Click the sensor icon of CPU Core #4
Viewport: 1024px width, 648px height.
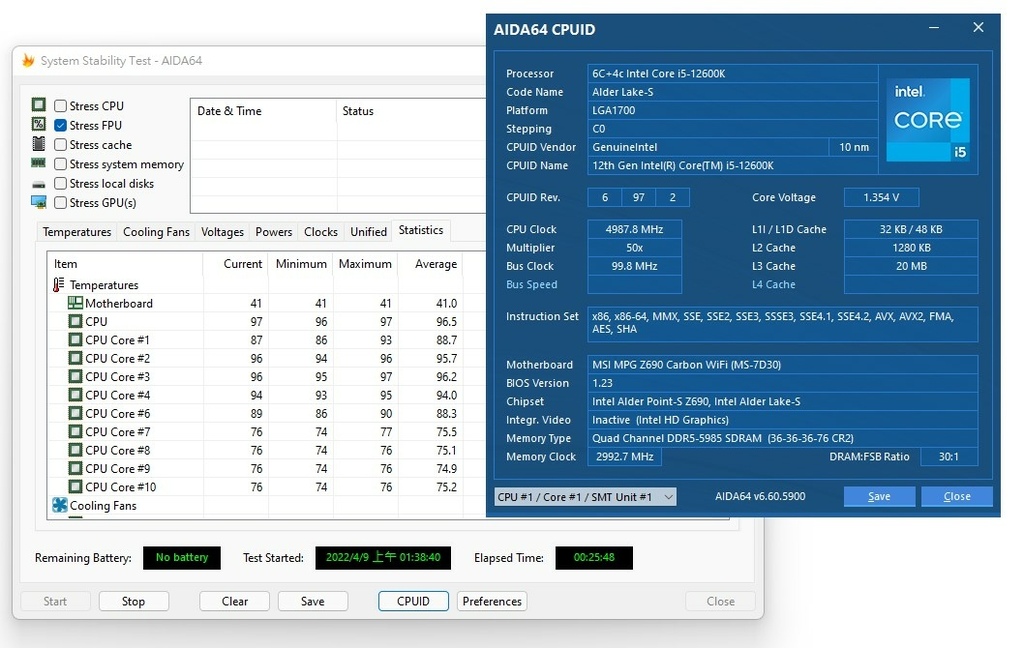click(75, 395)
